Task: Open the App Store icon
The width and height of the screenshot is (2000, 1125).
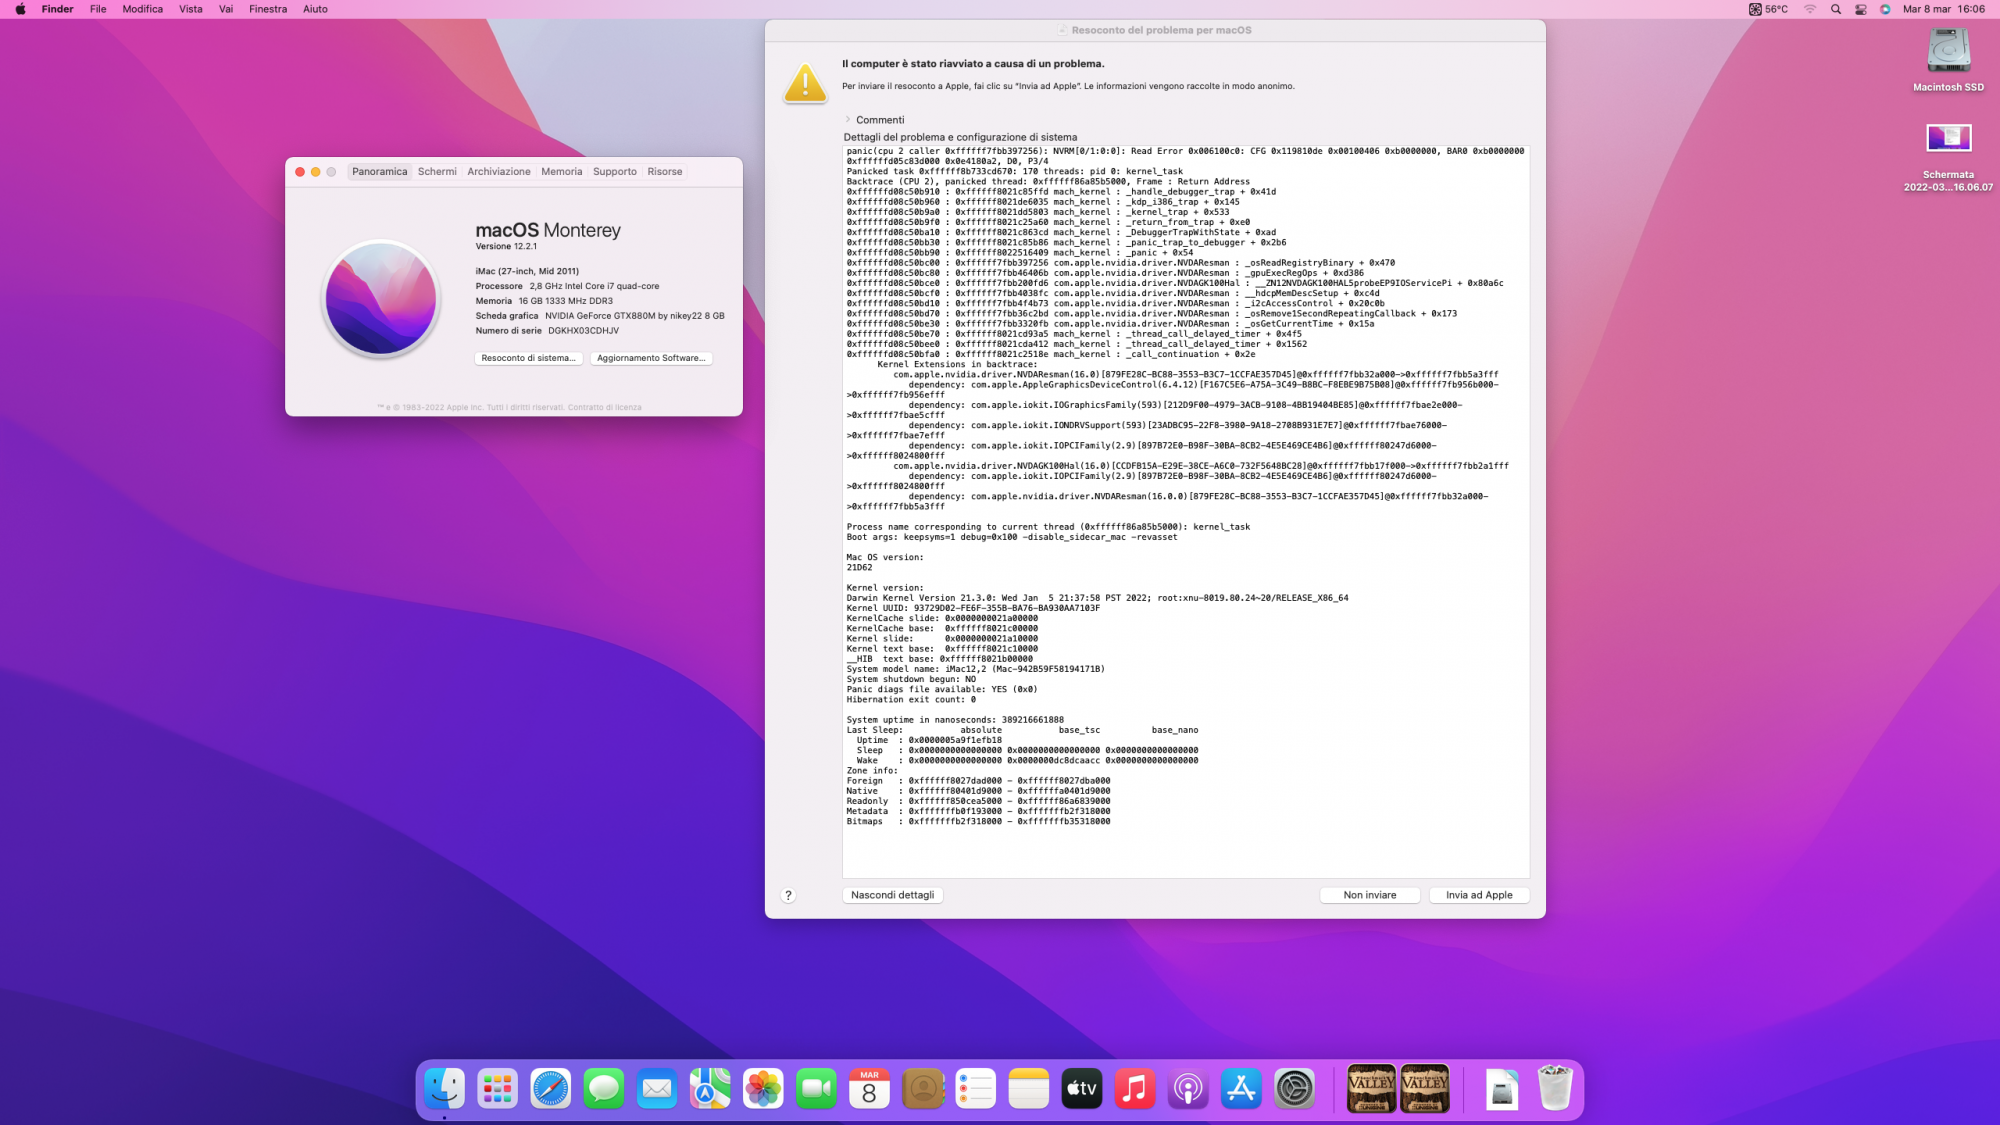Action: coord(1241,1088)
